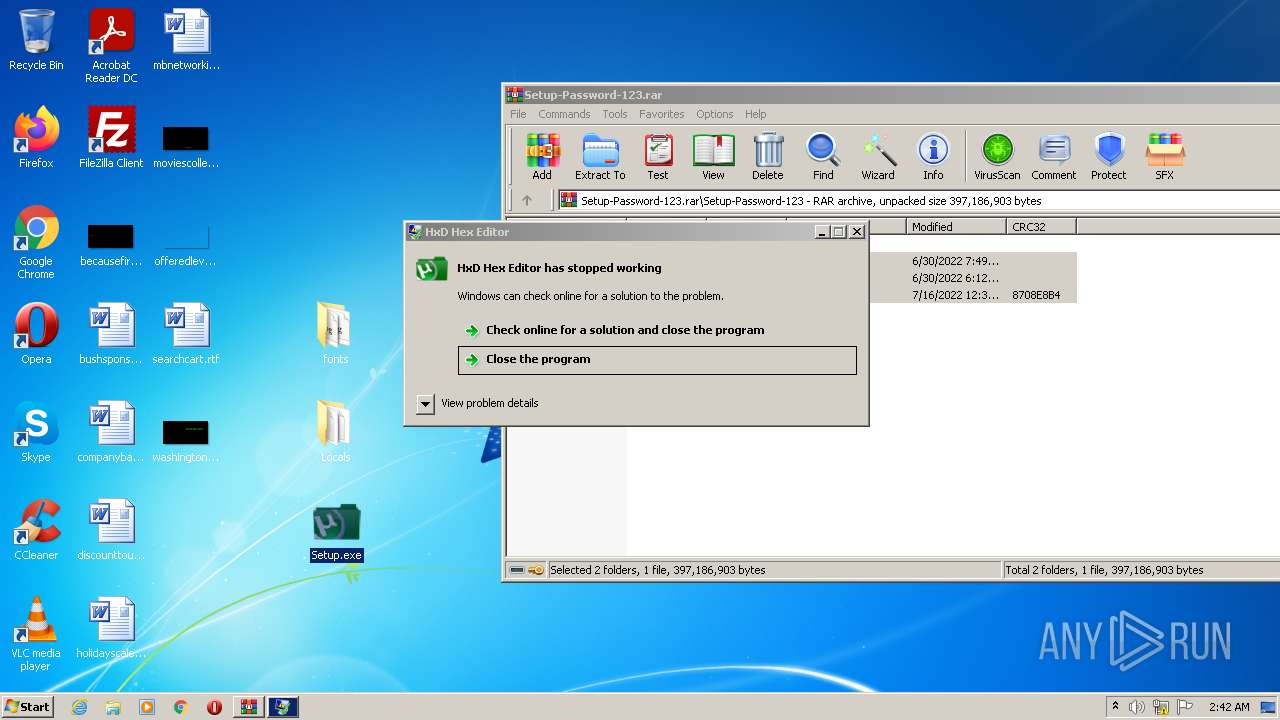Select the row modified 7/16/2022
Viewport: 1280px width, 720px height.
coord(973,295)
